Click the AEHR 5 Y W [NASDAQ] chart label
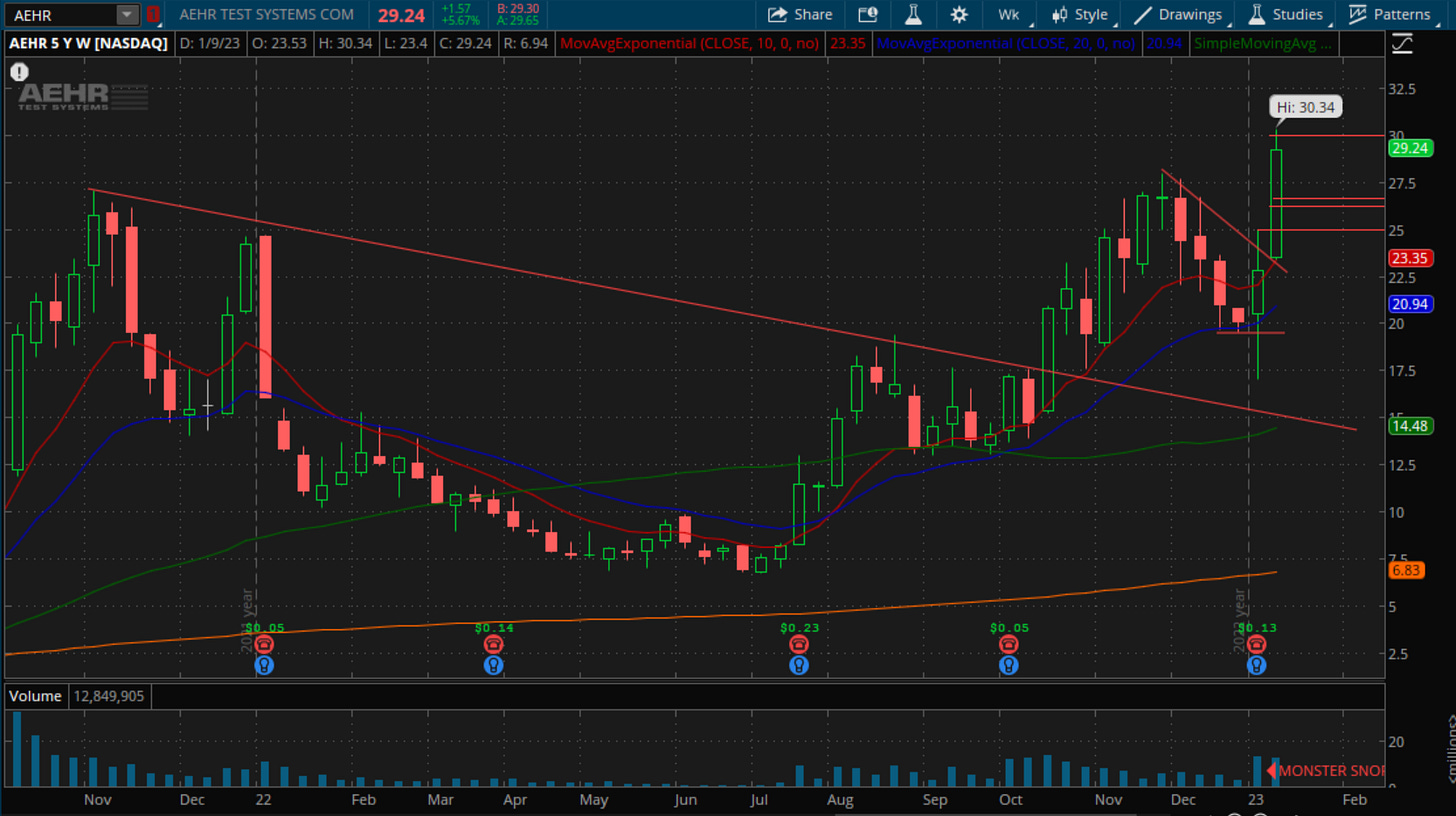 [89, 44]
